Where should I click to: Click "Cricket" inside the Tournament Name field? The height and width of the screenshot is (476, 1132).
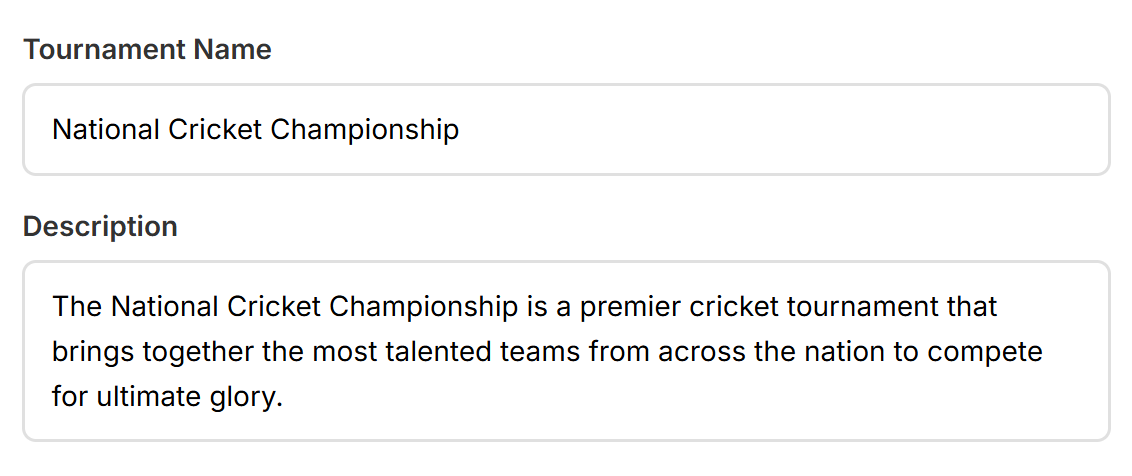[x=215, y=130]
